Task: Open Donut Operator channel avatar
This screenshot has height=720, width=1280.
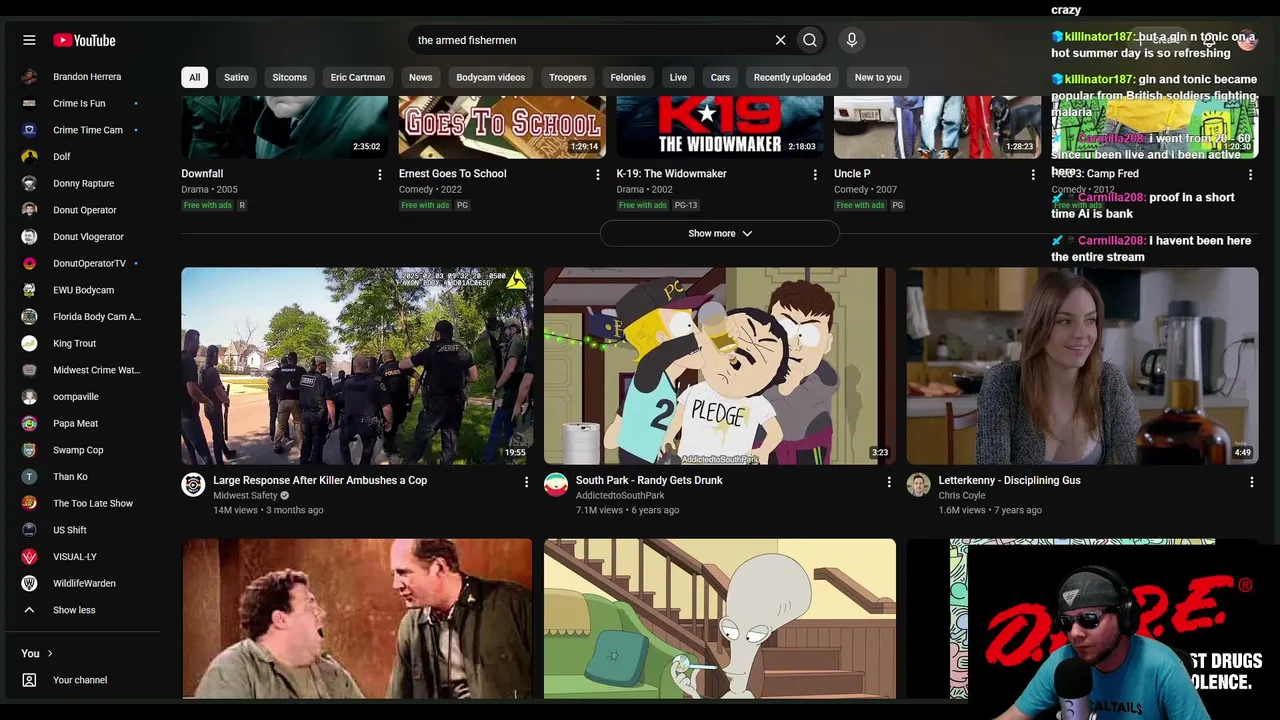Action: click(x=30, y=210)
